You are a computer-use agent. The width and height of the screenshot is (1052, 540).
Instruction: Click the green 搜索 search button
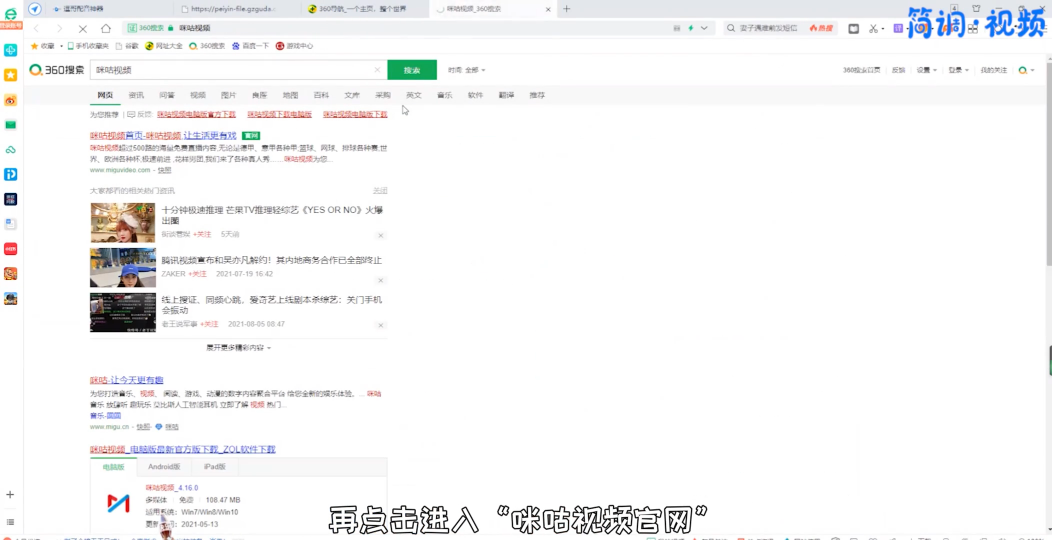[412, 70]
